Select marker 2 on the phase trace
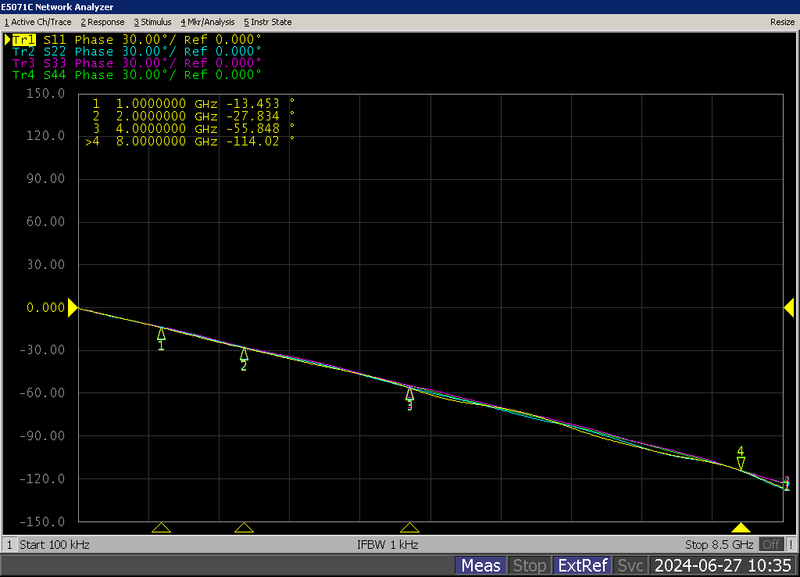This screenshot has width=800, height=577. click(244, 354)
